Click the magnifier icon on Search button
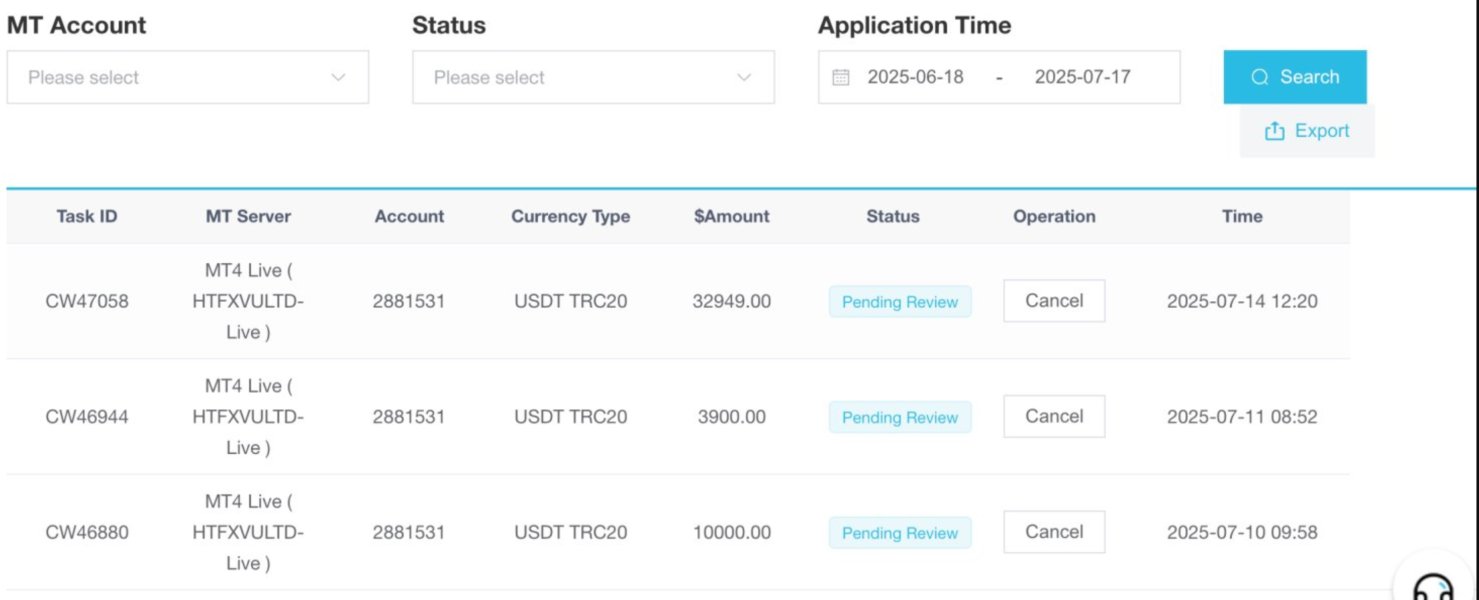This screenshot has width=1479, height=600. point(1260,77)
